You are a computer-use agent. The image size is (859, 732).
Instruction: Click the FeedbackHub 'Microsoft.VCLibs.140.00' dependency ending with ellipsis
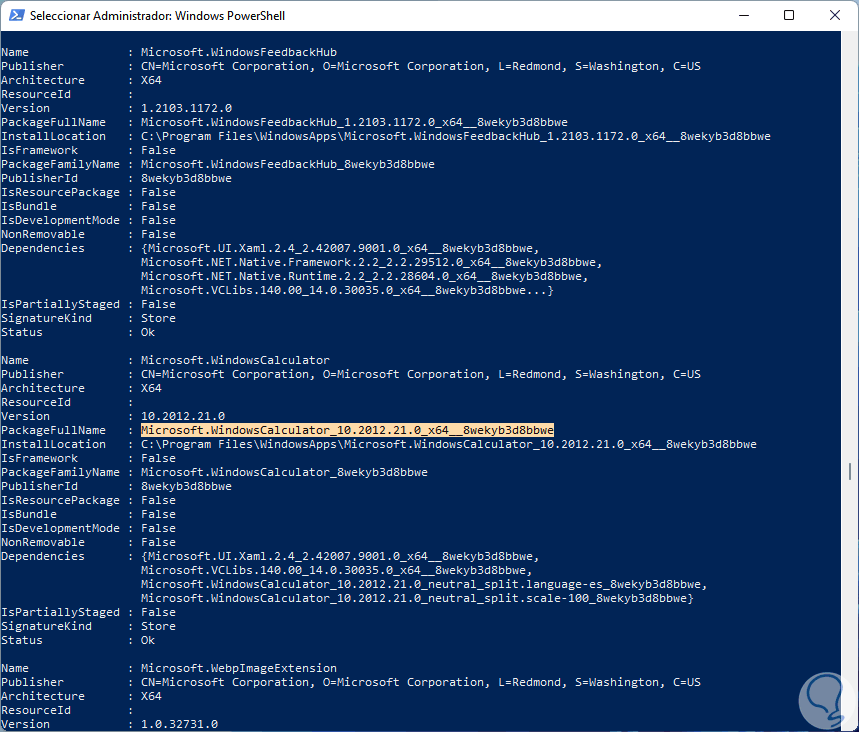[347, 290]
